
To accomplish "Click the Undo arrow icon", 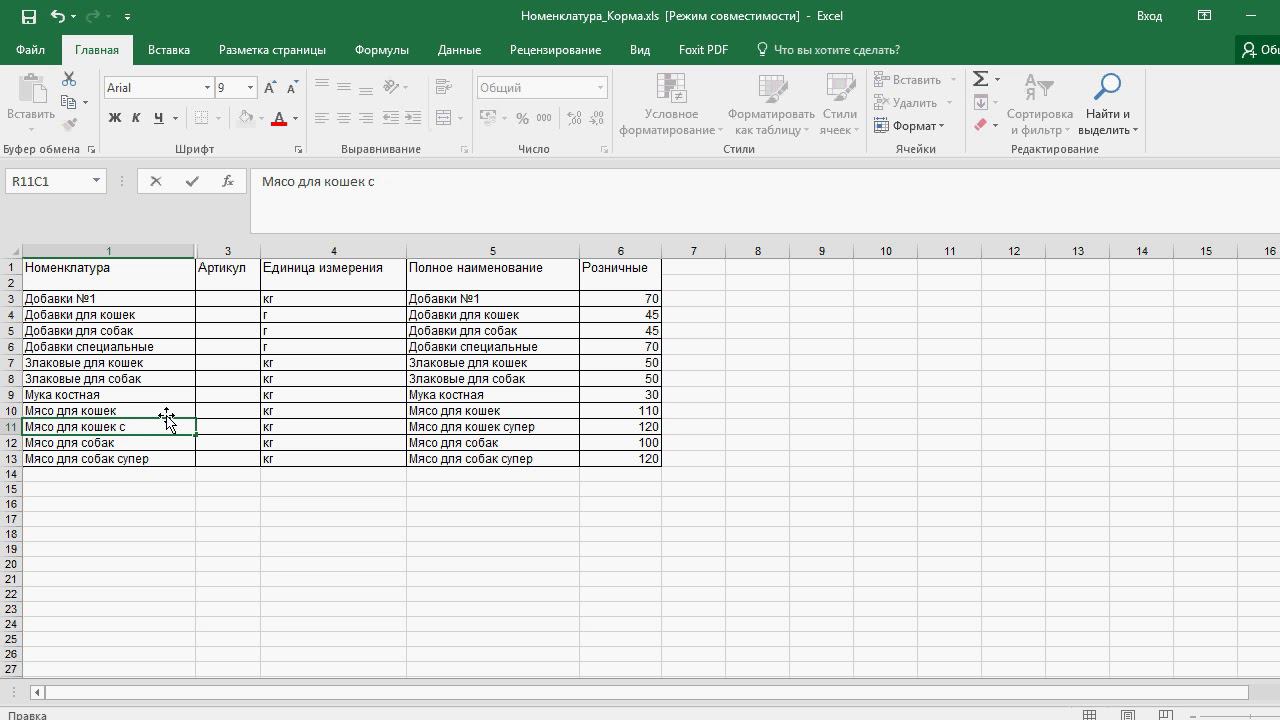I will coord(58,16).
